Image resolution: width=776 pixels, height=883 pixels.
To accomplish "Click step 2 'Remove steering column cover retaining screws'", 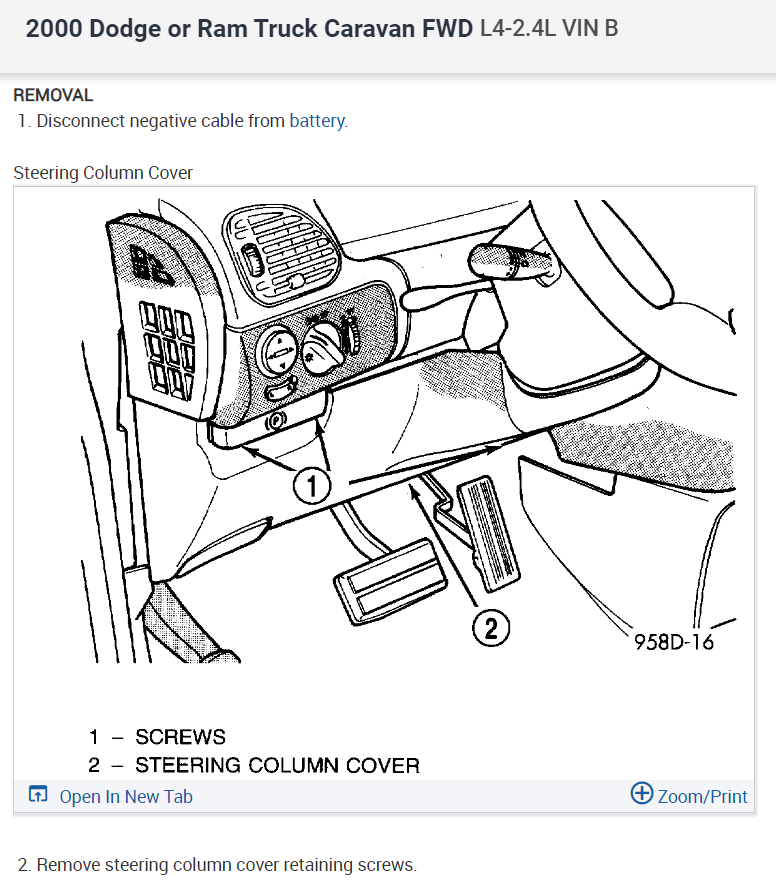I will click(x=217, y=864).
